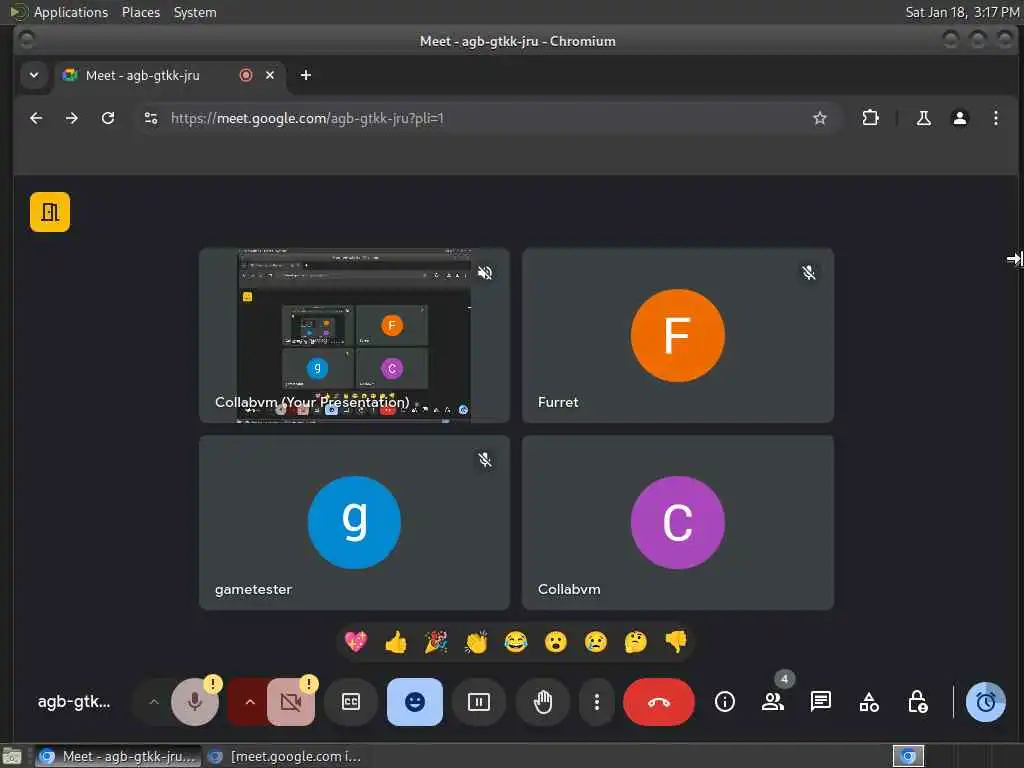Expand audio settings chevron
Image resolution: width=1024 pixels, height=768 pixels.
click(153, 702)
